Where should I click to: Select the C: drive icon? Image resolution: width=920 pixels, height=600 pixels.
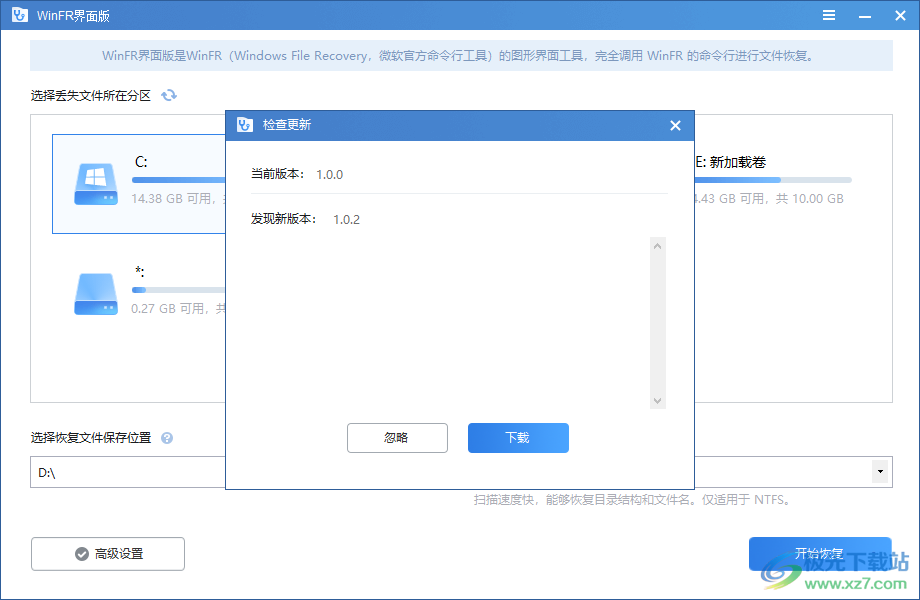[x=96, y=184]
